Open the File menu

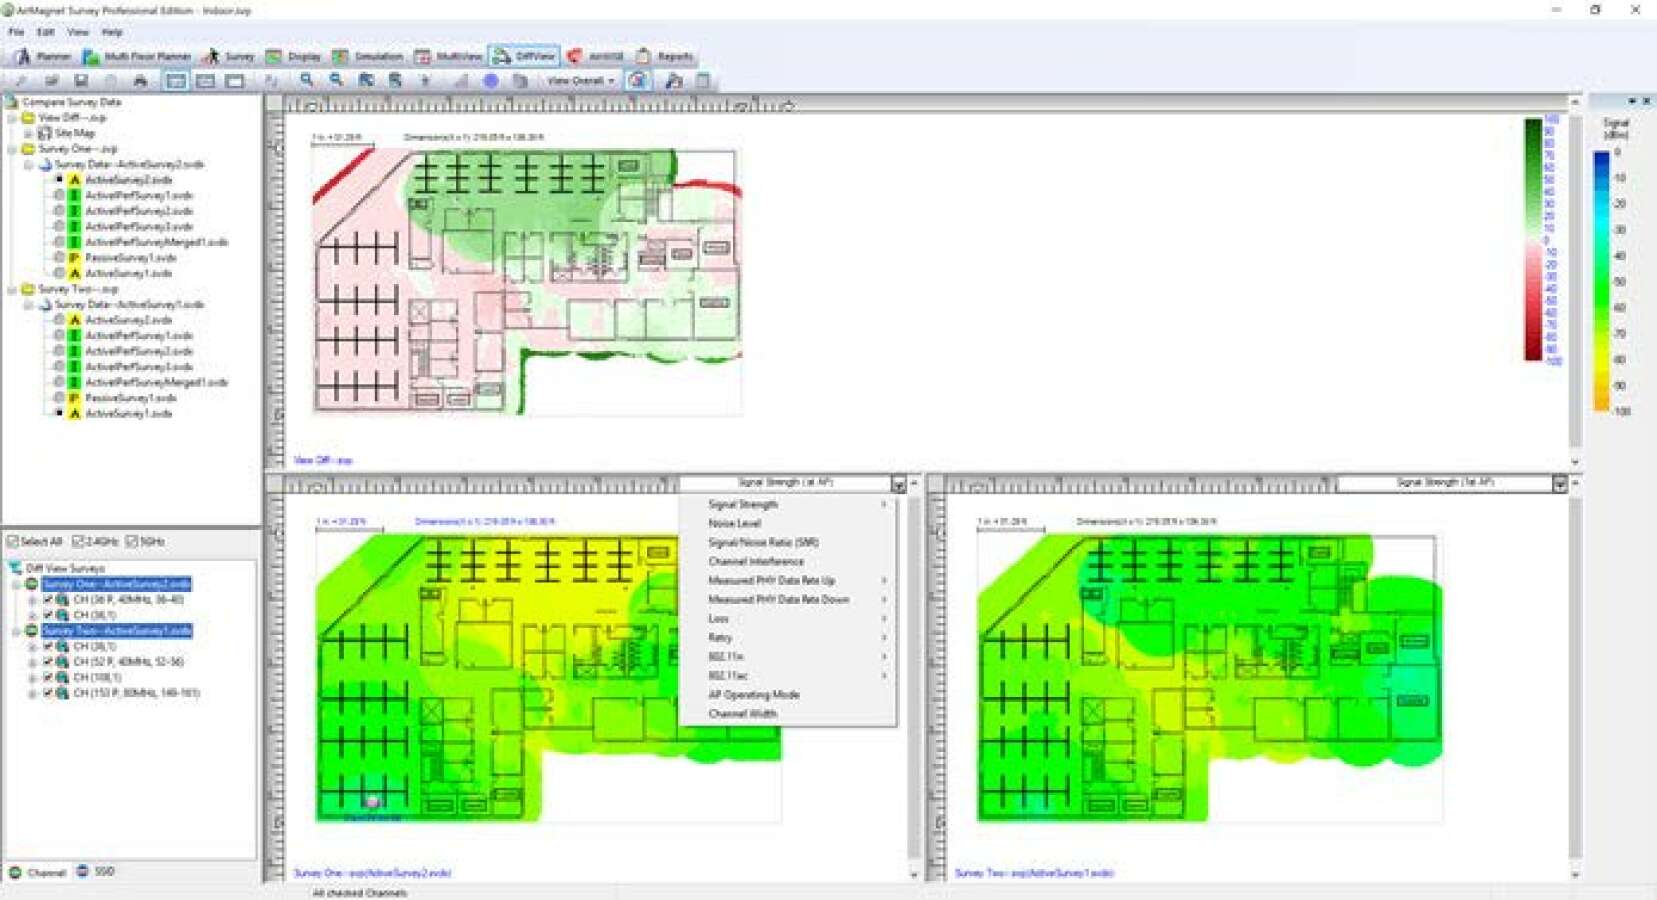coord(16,32)
